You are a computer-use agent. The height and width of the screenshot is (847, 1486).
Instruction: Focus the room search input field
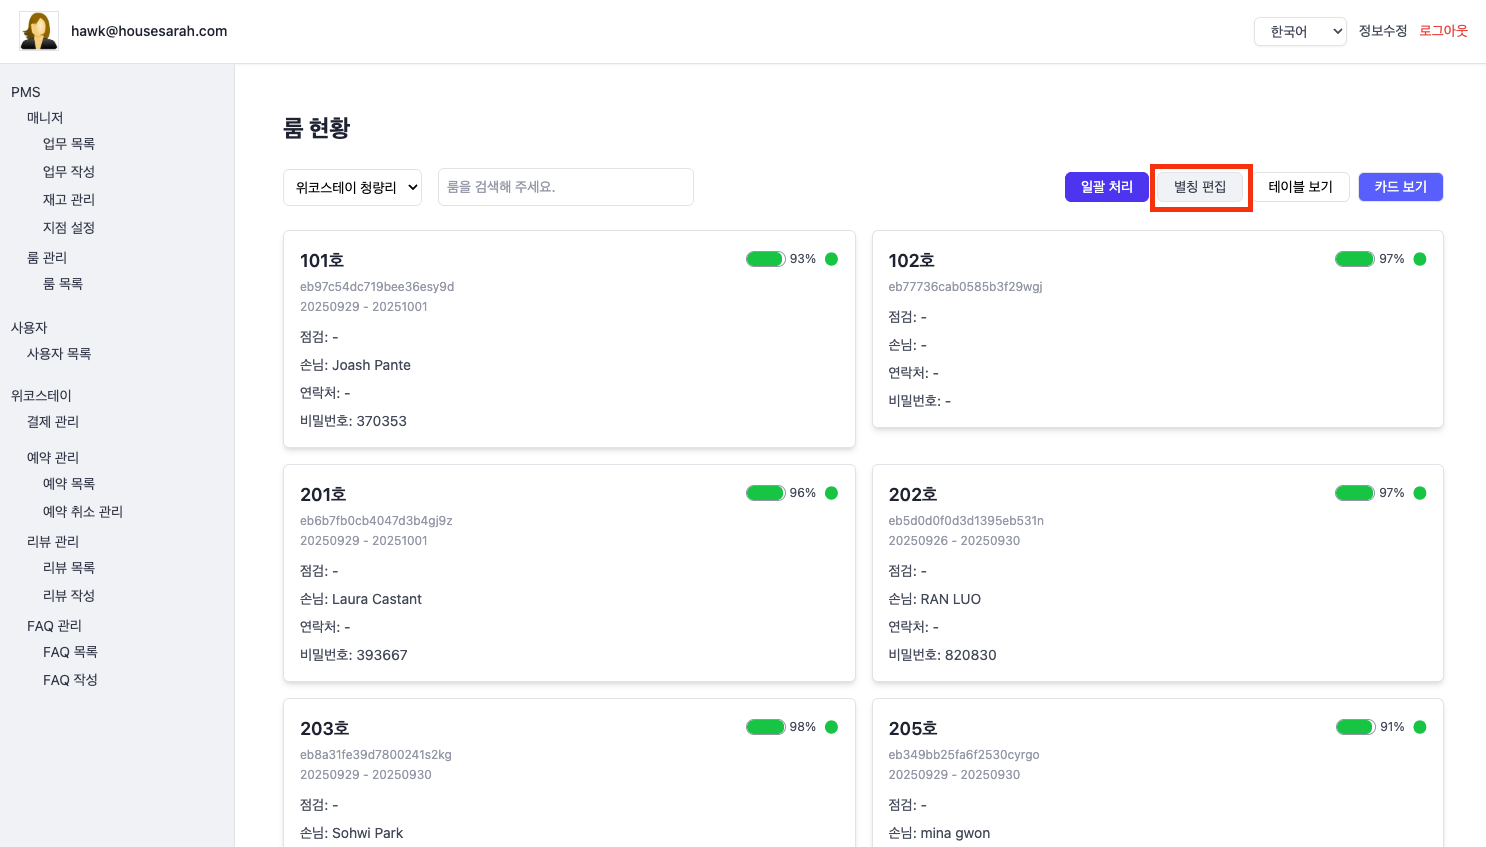point(565,187)
